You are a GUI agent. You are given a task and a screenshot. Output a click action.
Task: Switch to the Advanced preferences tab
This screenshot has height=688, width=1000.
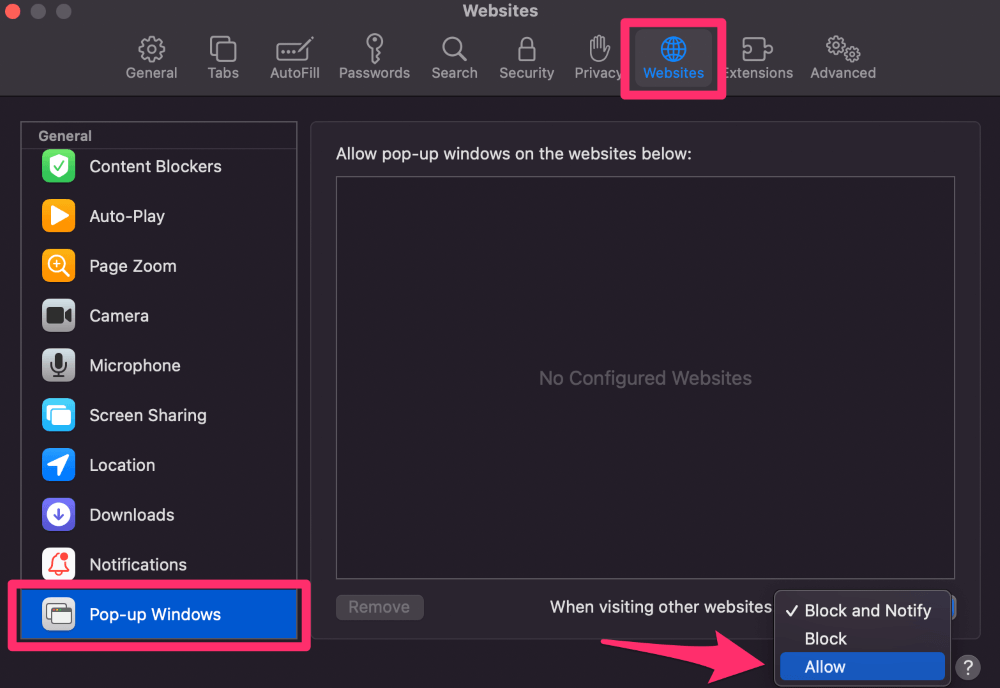pyautogui.click(x=842, y=58)
